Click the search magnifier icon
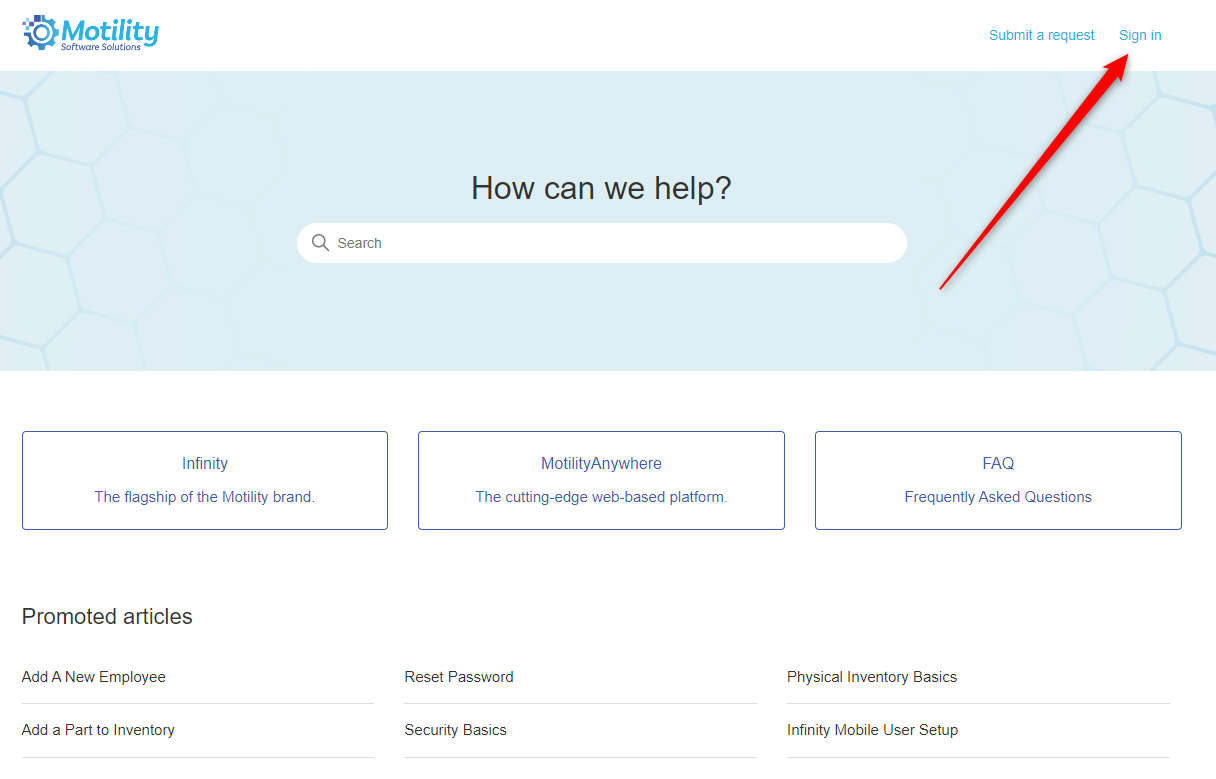The width and height of the screenshot is (1216, 779). click(320, 243)
